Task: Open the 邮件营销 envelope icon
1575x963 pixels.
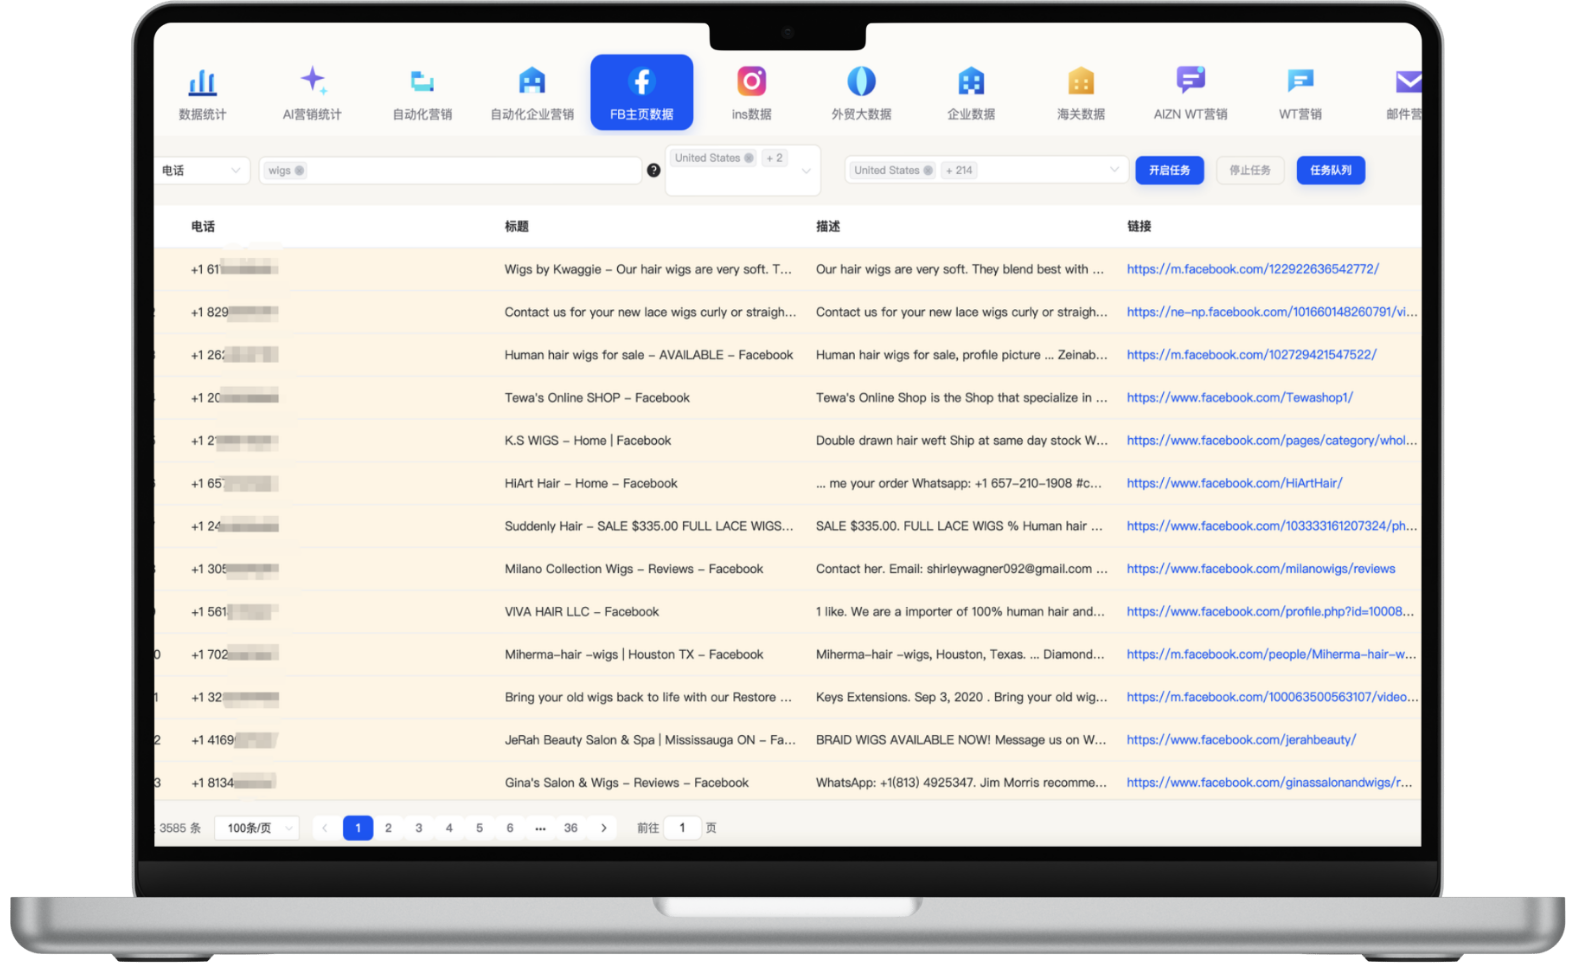Action: [x=1408, y=81]
